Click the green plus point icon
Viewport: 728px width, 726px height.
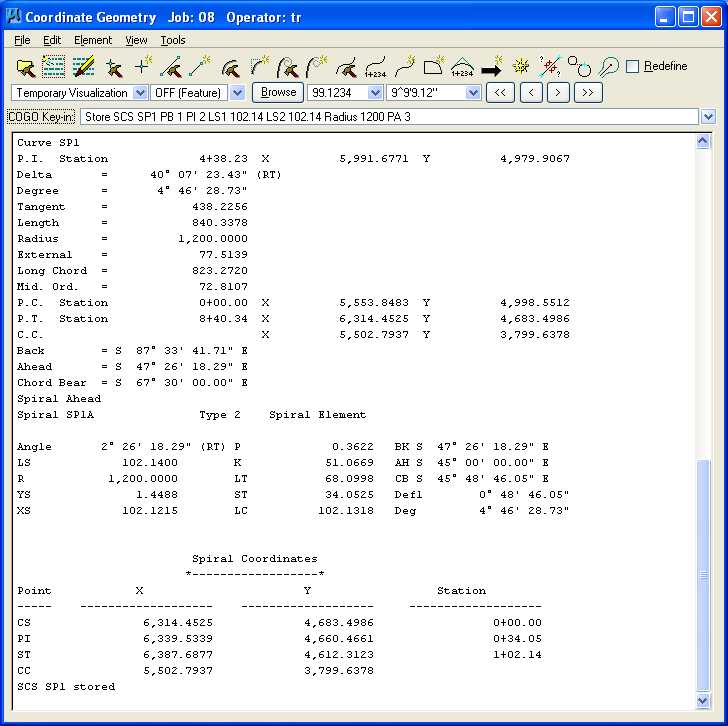click(x=143, y=68)
